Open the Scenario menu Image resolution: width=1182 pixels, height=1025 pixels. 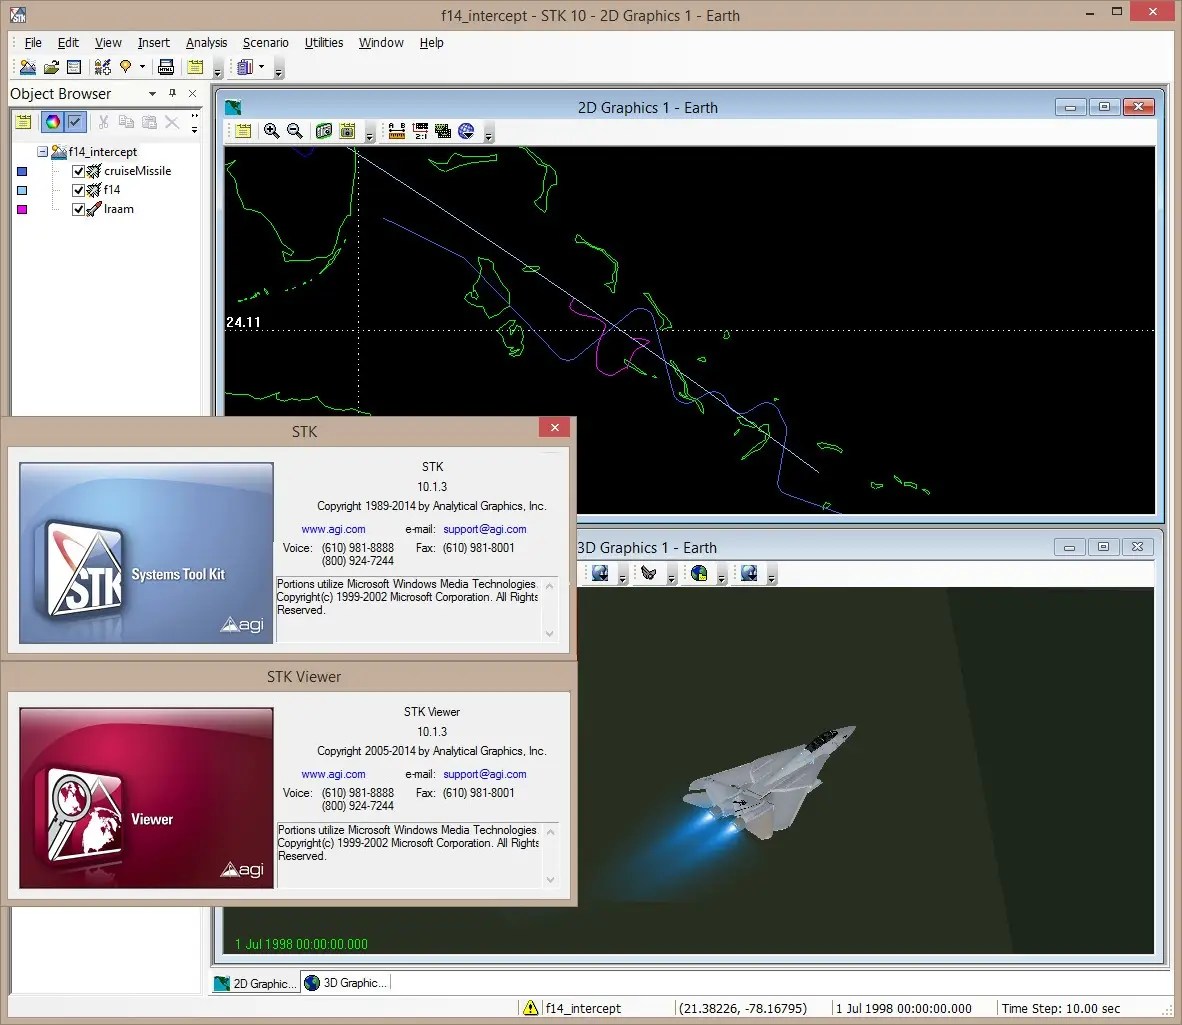[x=265, y=43]
